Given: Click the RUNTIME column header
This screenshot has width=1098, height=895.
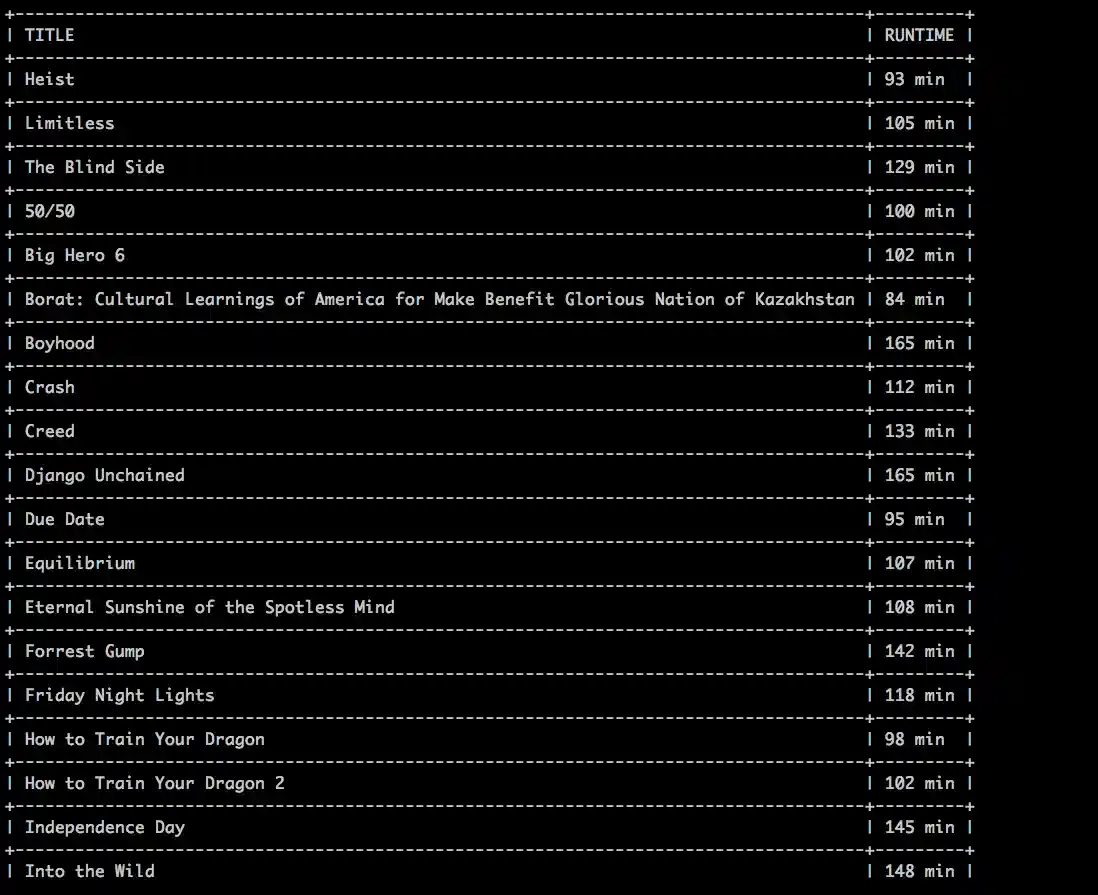Looking at the screenshot, I should pos(919,35).
